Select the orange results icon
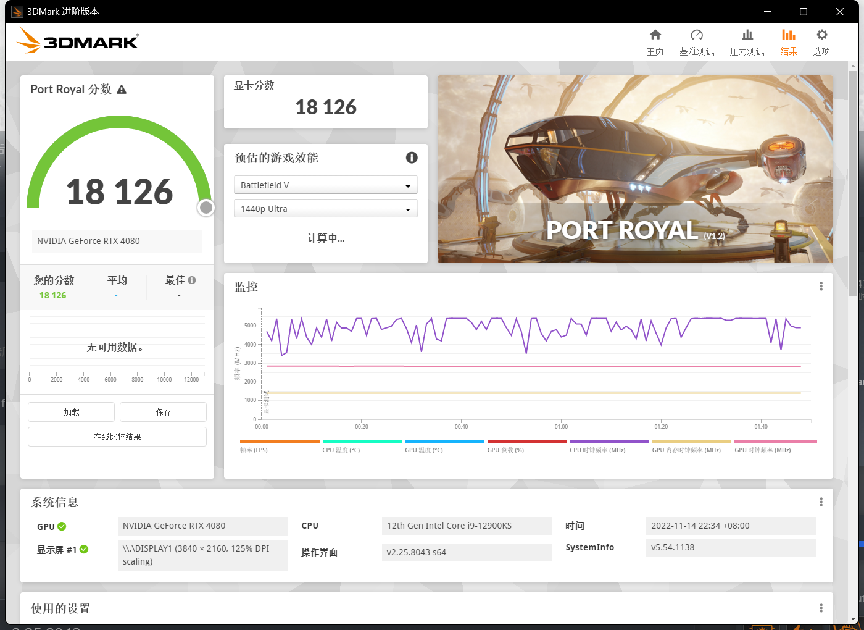The image size is (864, 630). coord(789,40)
